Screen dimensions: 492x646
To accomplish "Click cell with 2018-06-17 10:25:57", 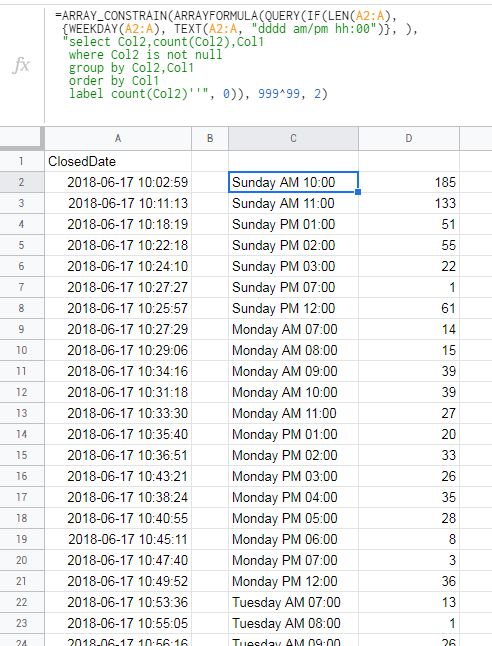I will (x=118, y=308).
